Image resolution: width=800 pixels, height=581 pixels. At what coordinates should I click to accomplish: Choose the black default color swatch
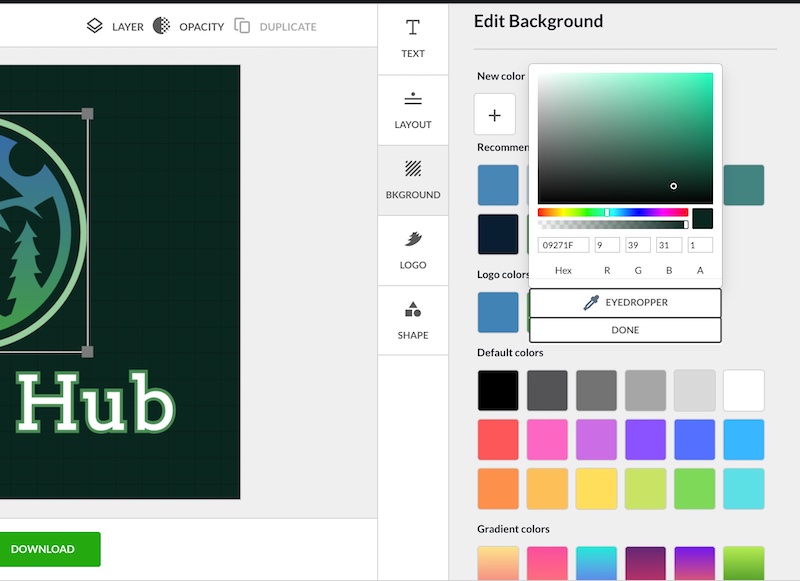tap(498, 390)
